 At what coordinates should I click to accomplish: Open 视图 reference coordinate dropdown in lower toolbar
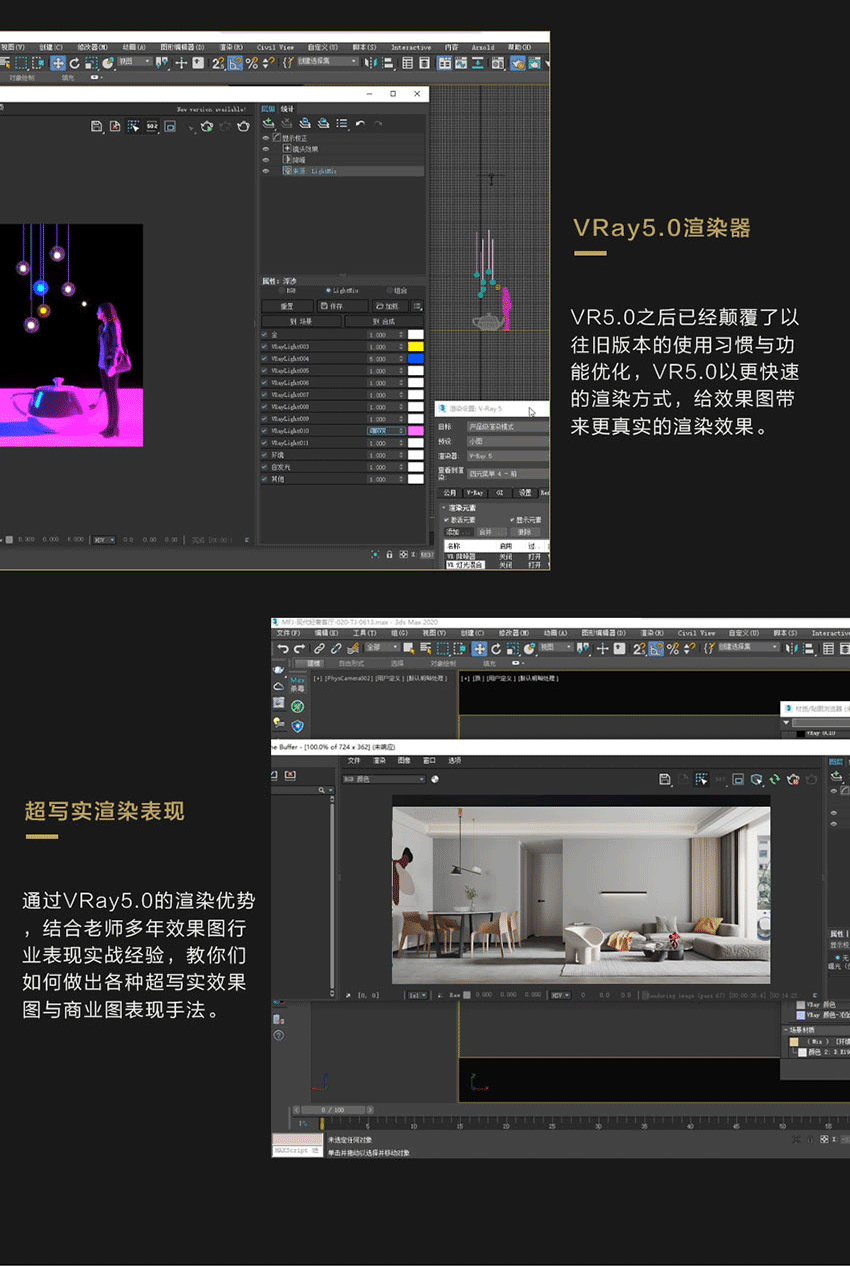point(556,647)
